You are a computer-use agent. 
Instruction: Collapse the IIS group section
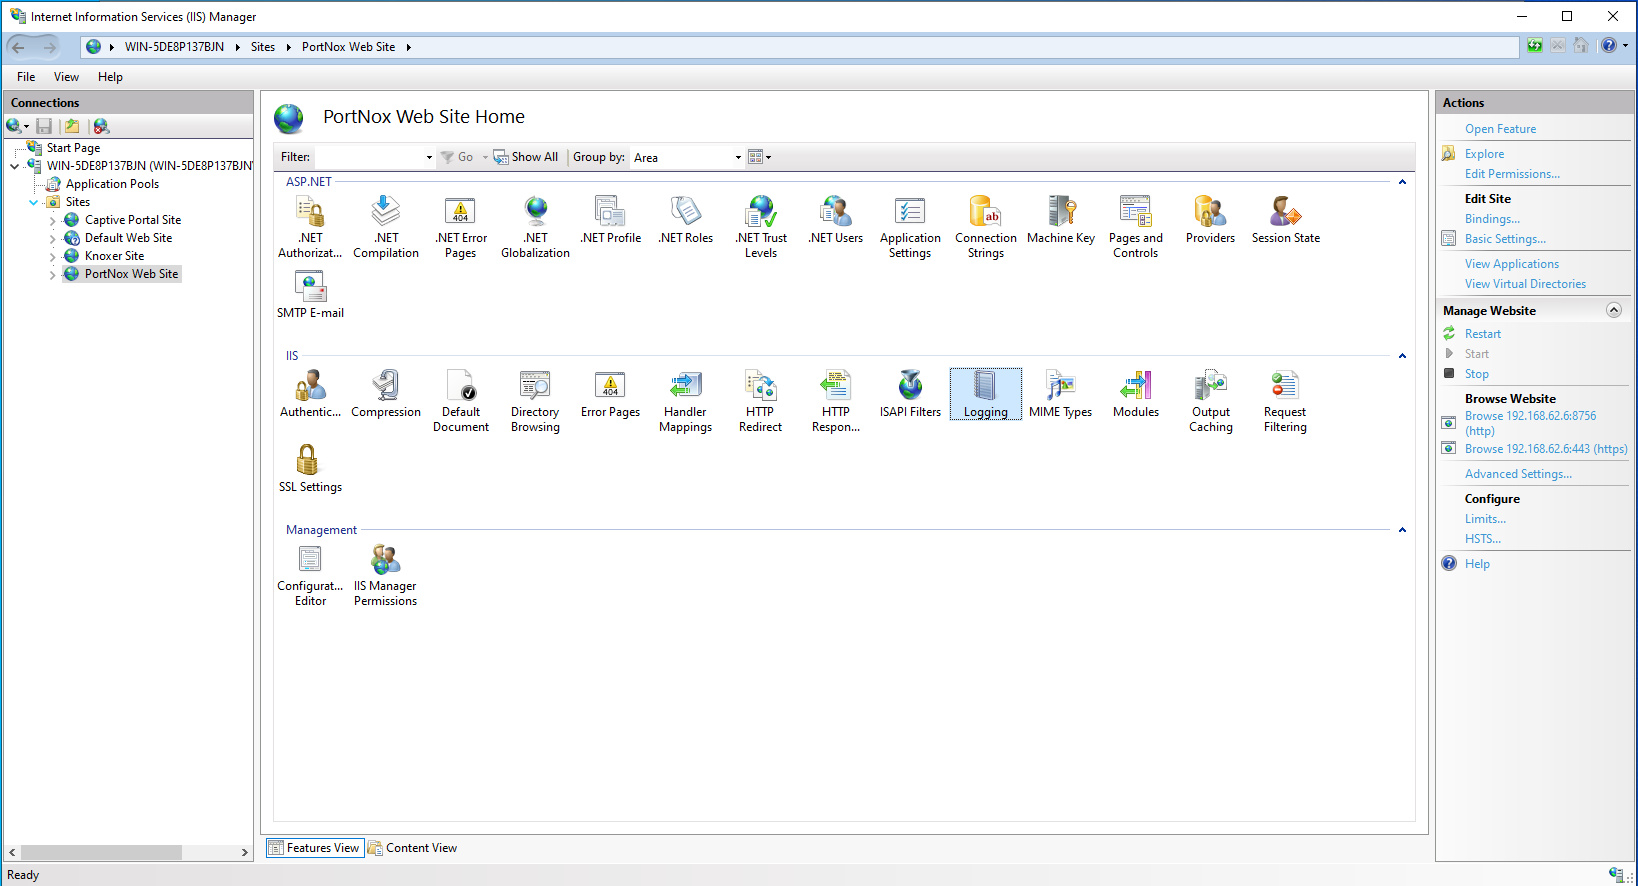(1402, 356)
